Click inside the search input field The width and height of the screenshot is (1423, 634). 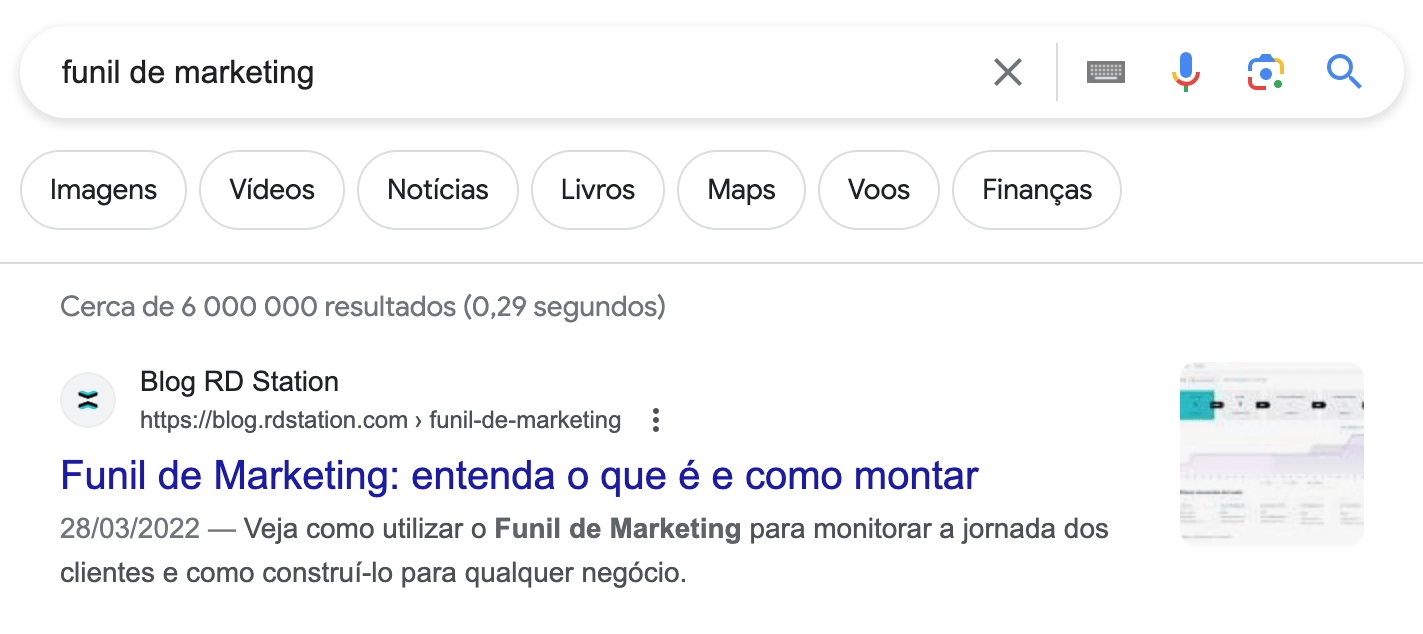400,71
